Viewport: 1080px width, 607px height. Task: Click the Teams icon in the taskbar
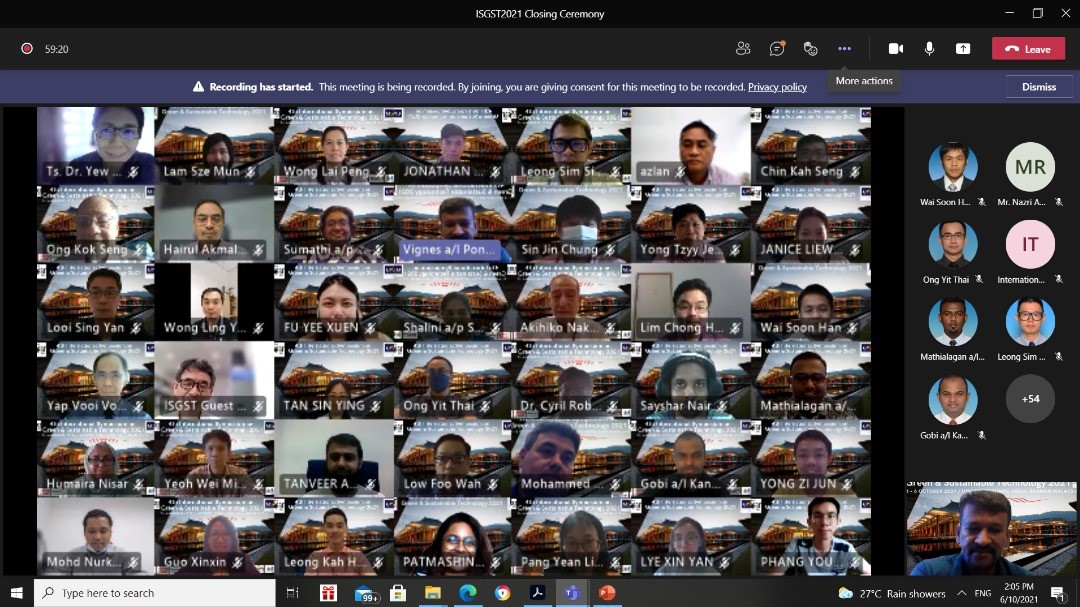[571, 593]
